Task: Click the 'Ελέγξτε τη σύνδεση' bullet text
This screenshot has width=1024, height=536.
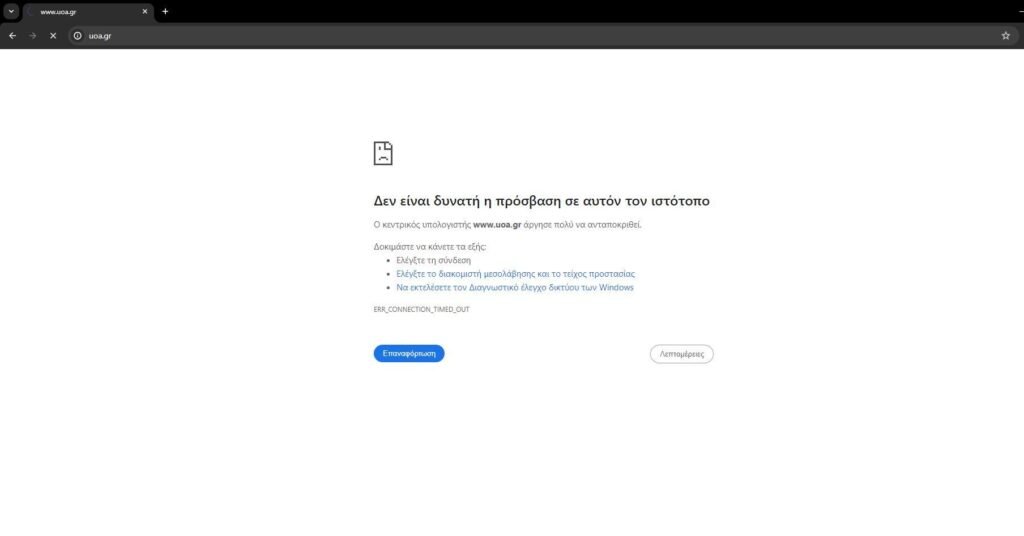Action: click(433, 260)
